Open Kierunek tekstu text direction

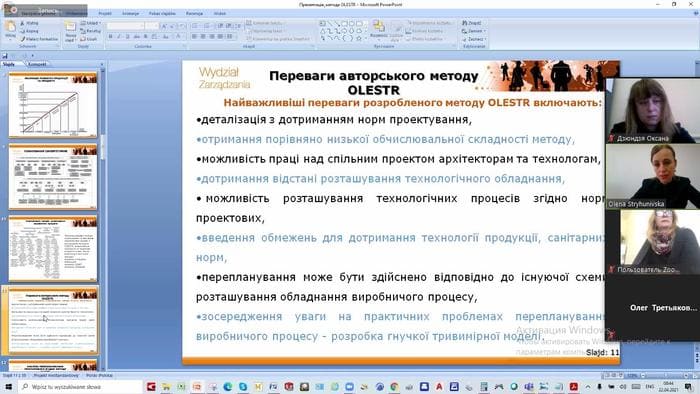coord(267,23)
